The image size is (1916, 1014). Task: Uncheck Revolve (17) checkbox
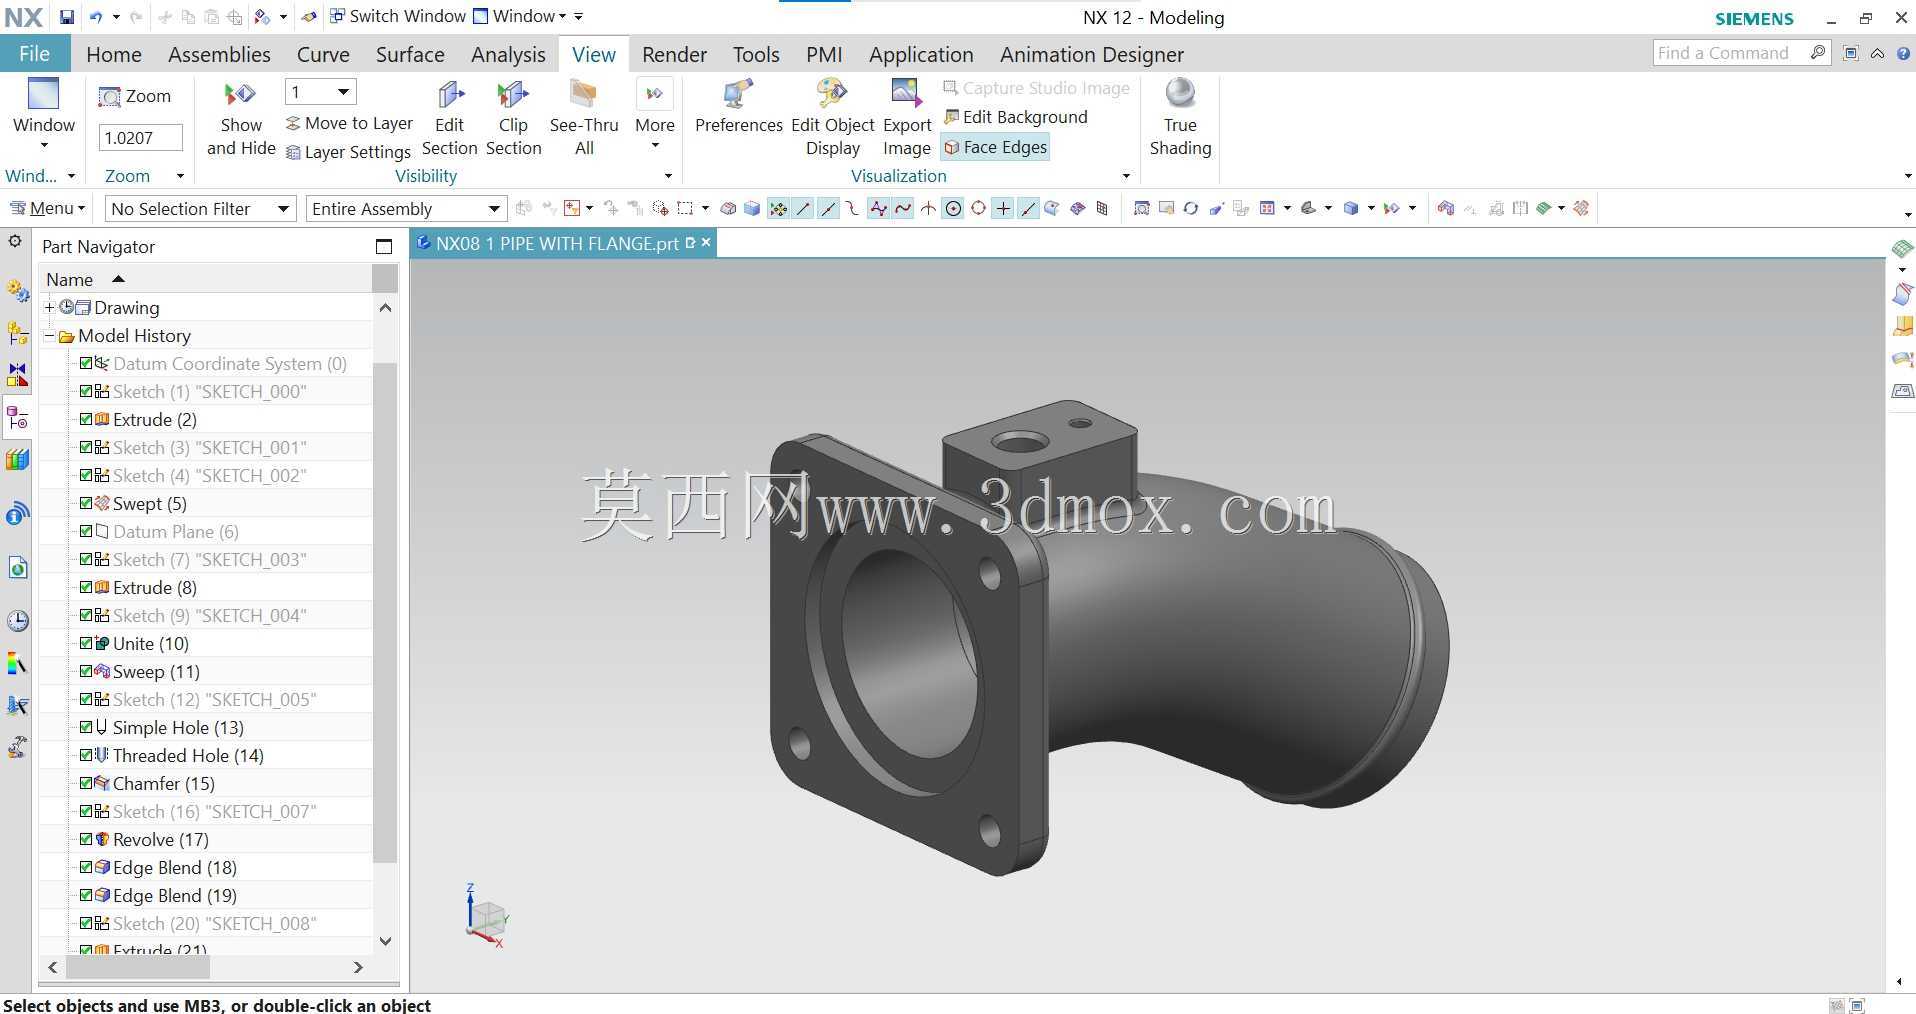tap(86, 839)
